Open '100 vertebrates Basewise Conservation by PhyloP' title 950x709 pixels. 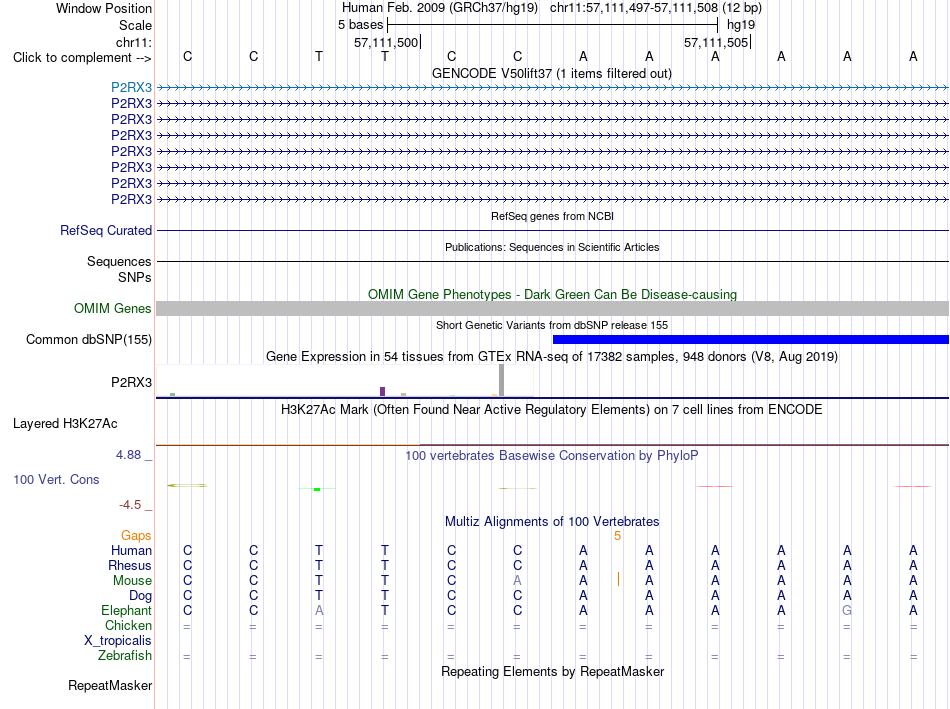click(552, 456)
